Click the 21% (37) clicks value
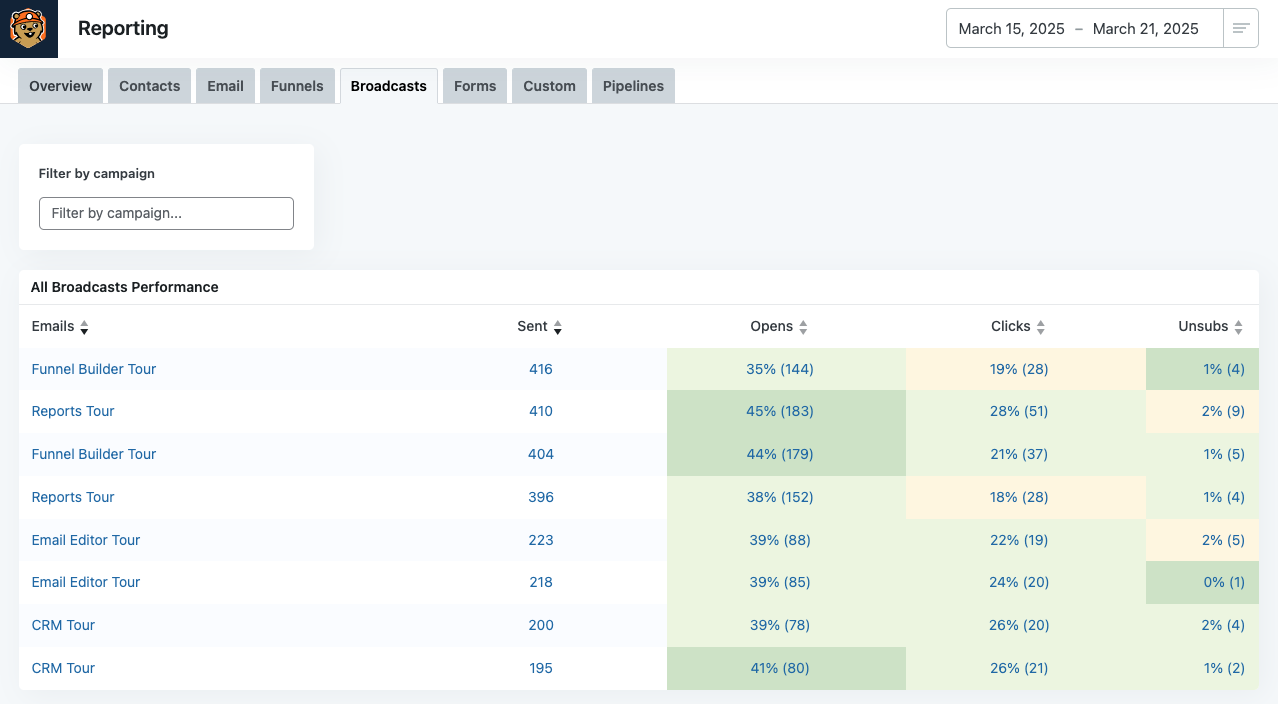This screenshot has width=1278, height=704. point(1019,454)
